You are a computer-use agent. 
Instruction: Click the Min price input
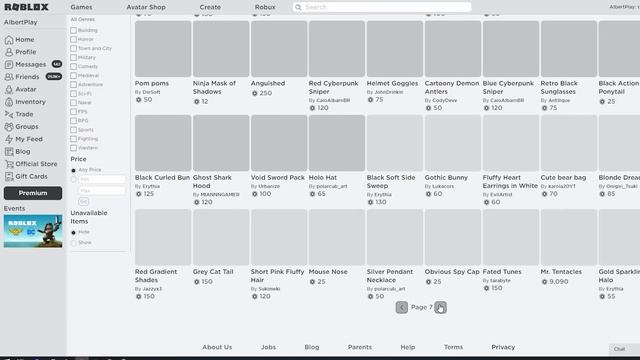[x=102, y=180]
